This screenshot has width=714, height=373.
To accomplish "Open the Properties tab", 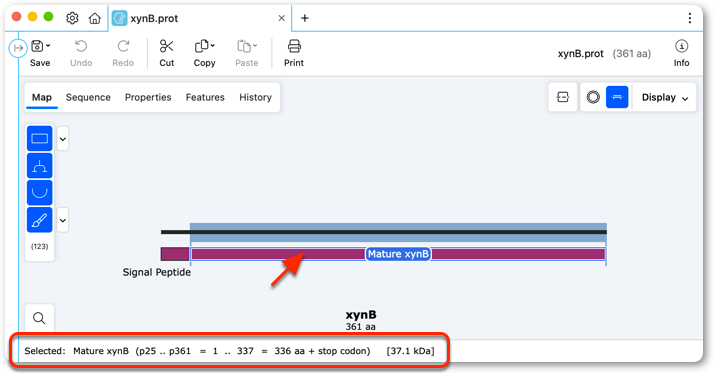I will pos(148,97).
